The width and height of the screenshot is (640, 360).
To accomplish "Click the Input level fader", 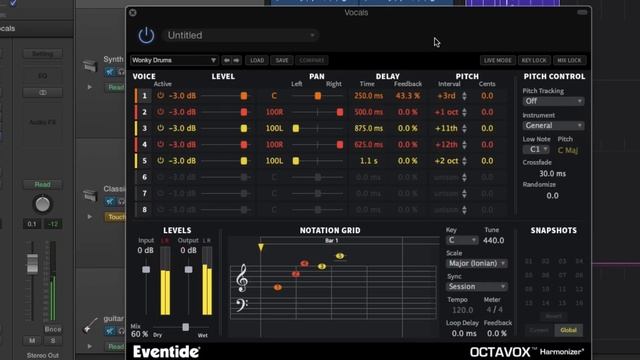I will point(146,270).
